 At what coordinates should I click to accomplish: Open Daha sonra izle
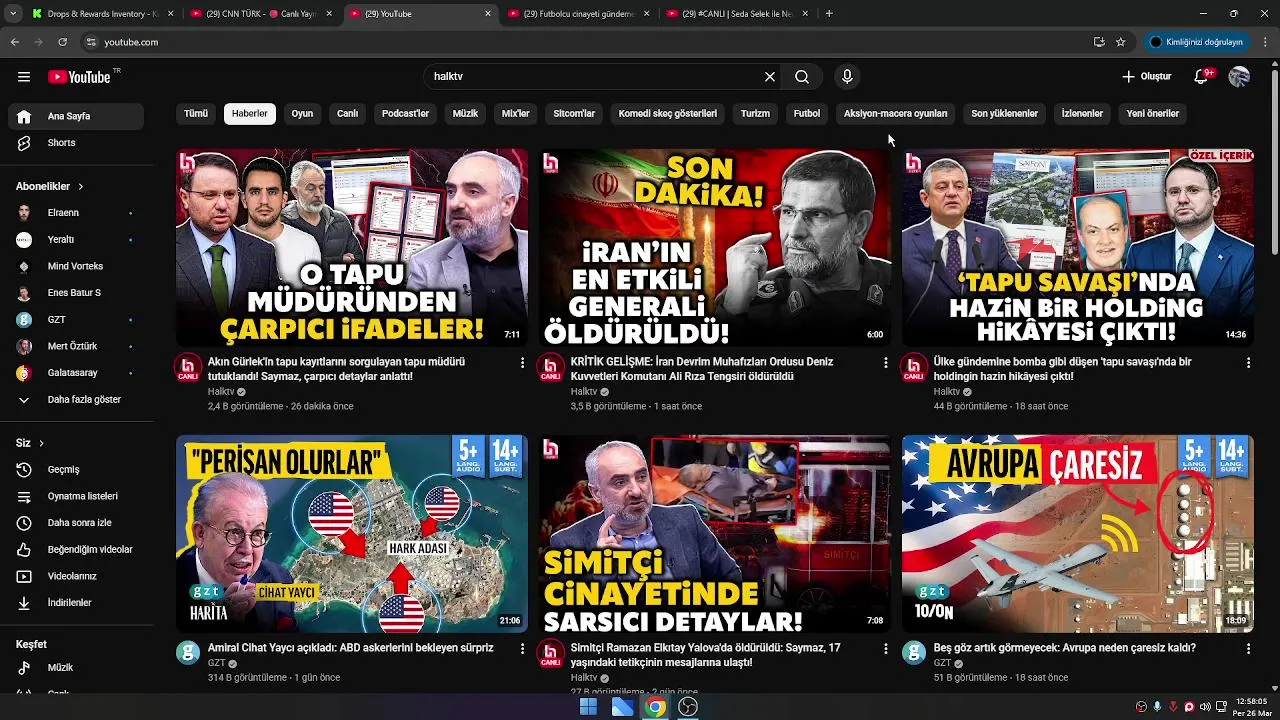pos(76,523)
